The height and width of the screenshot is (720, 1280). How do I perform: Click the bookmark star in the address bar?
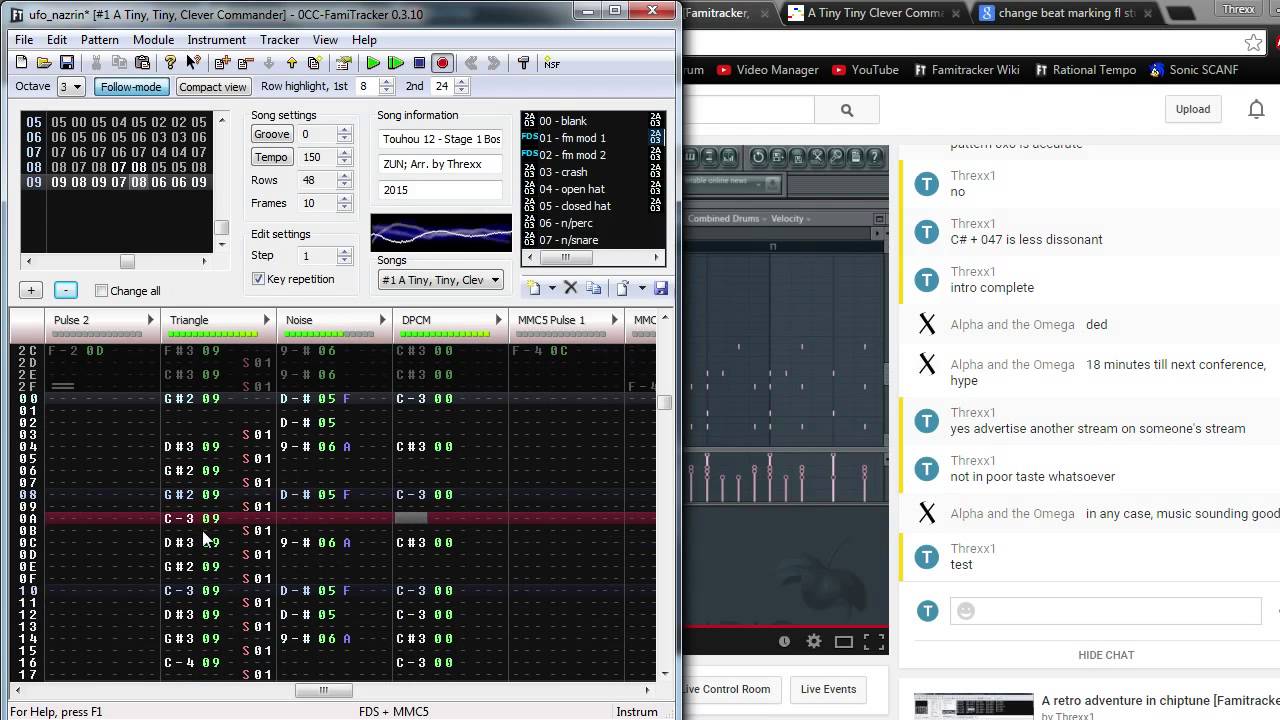pos(1253,42)
